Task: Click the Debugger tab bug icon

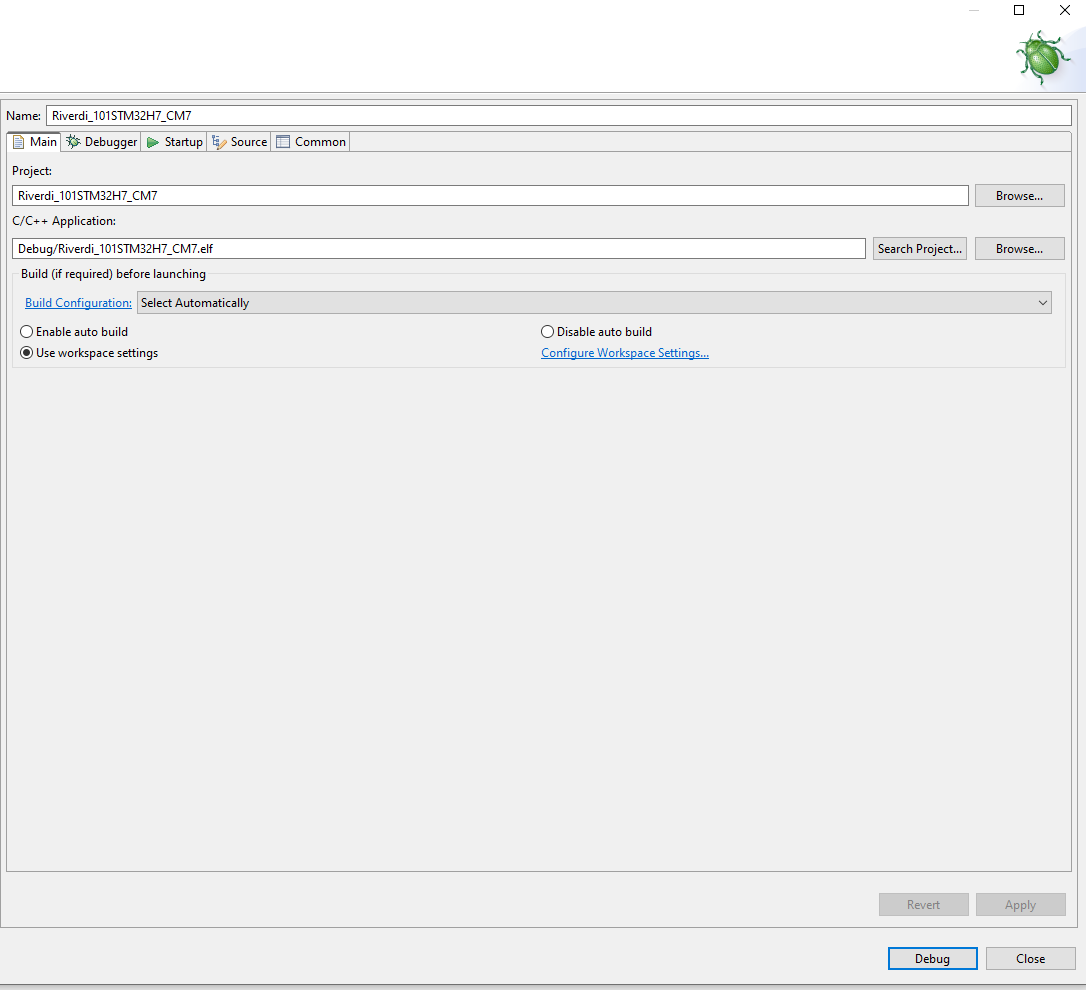Action: coord(73,141)
